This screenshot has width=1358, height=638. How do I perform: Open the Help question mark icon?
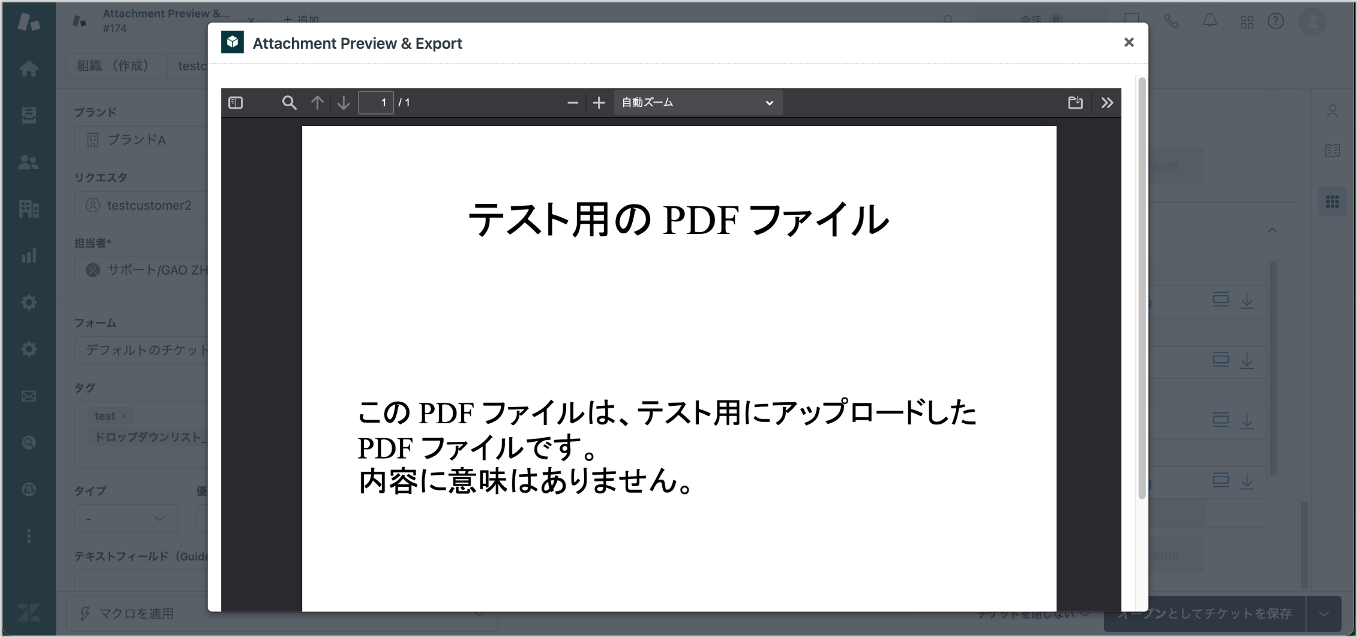1276,21
